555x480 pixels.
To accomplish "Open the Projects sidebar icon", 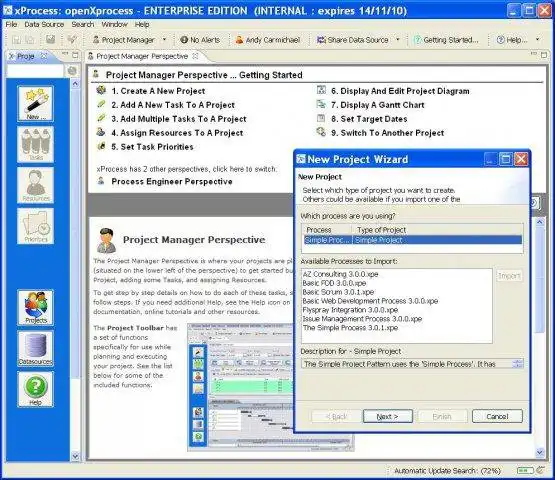I will 35,307.
